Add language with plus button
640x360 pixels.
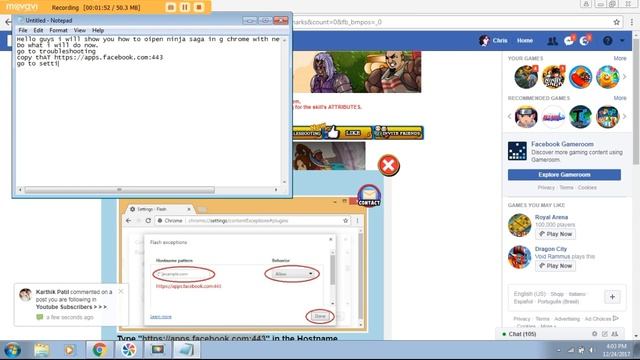point(612,297)
